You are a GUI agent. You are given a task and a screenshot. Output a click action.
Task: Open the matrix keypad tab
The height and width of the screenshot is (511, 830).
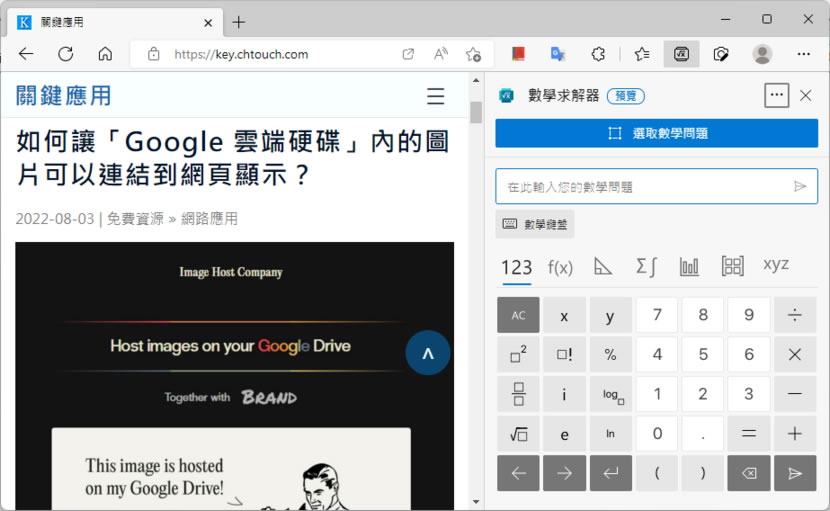coord(732,266)
